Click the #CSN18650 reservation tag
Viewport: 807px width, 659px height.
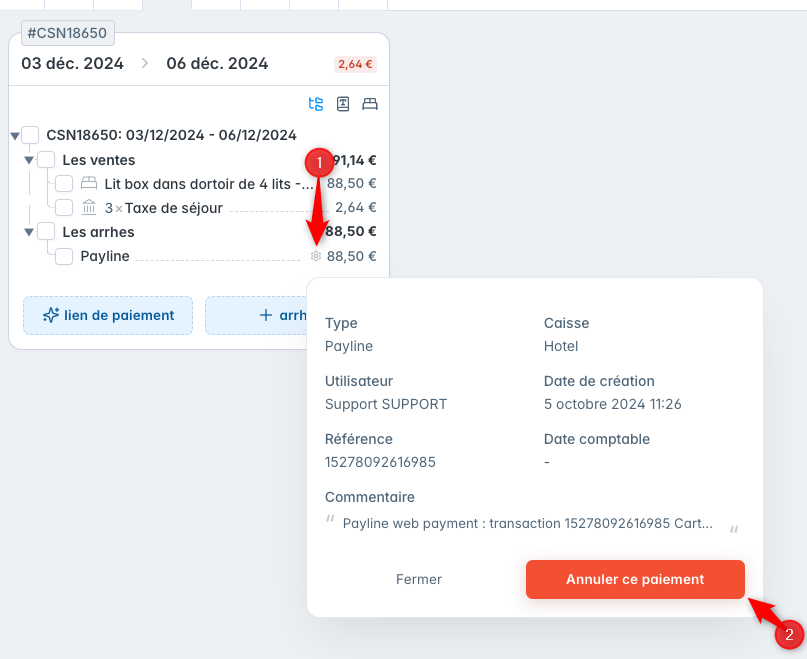(x=67, y=33)
